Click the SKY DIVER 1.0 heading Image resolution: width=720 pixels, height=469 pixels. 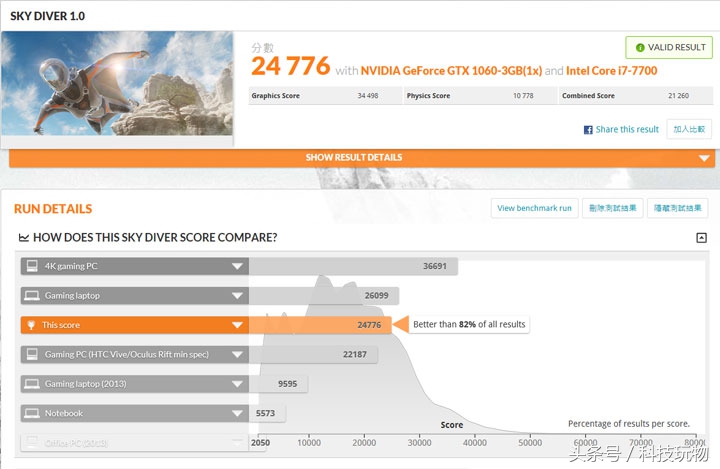47,16
